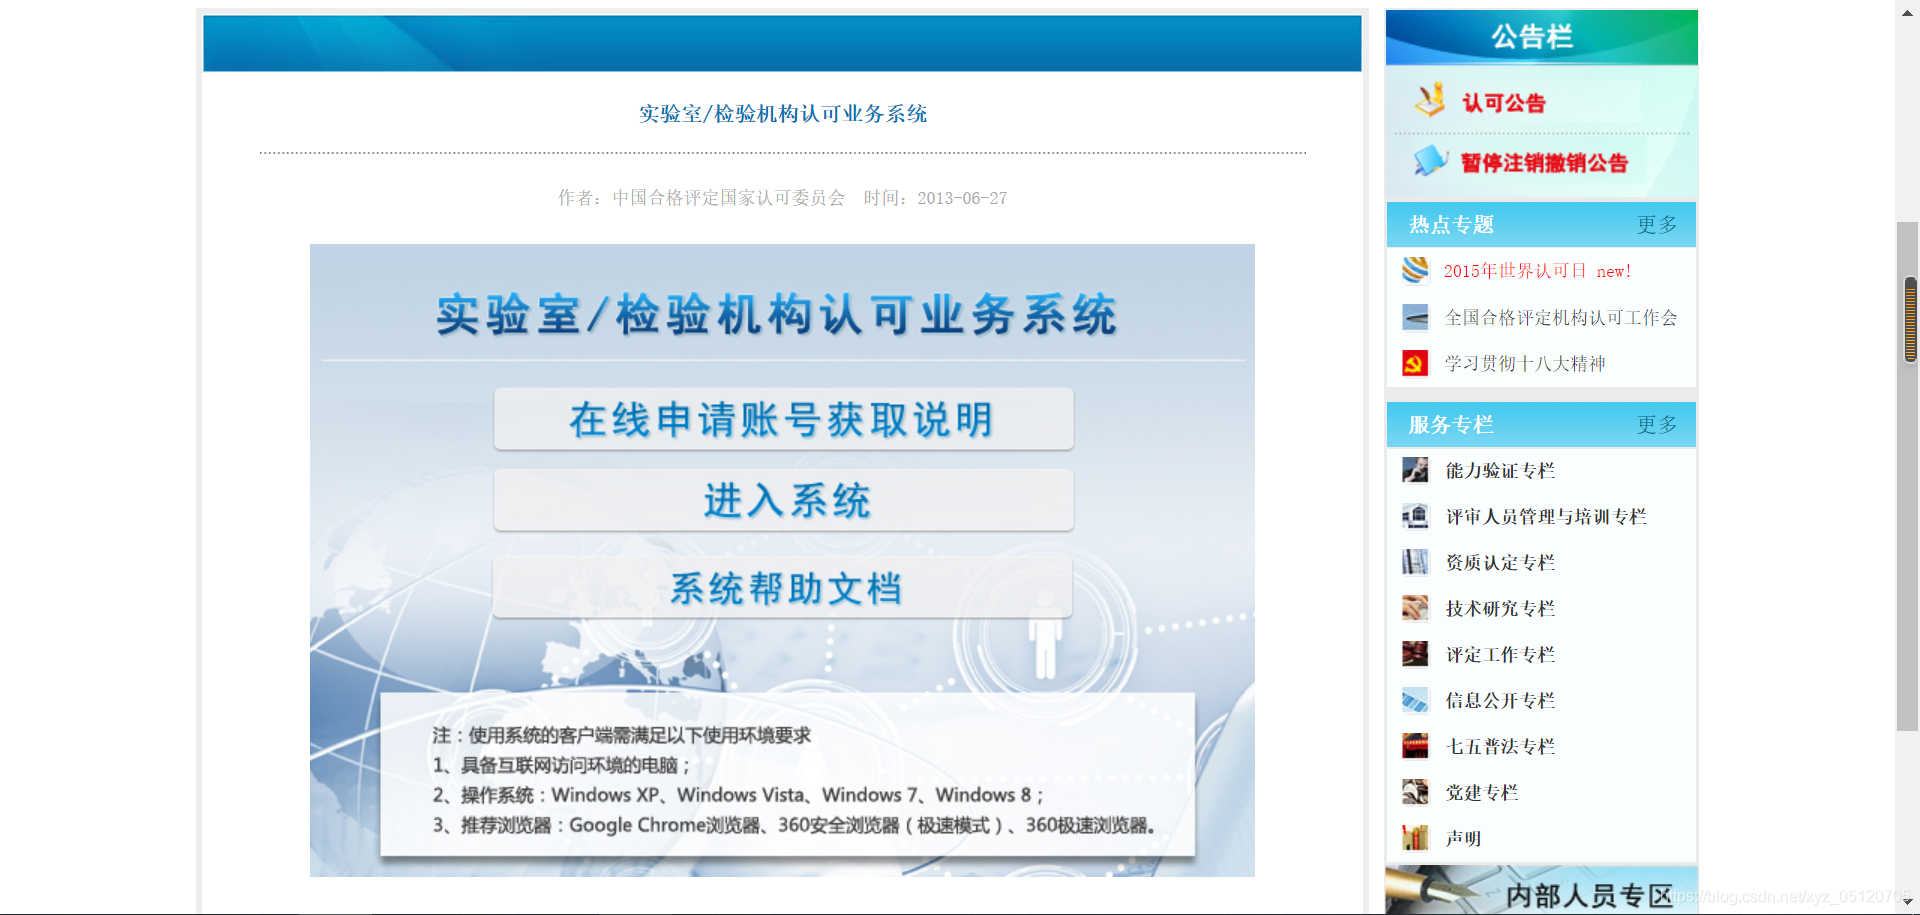The height and width of the screenshot is (915, 1920).
Task: Open 评定工作专栏 link
Action: click(1500, 655)
